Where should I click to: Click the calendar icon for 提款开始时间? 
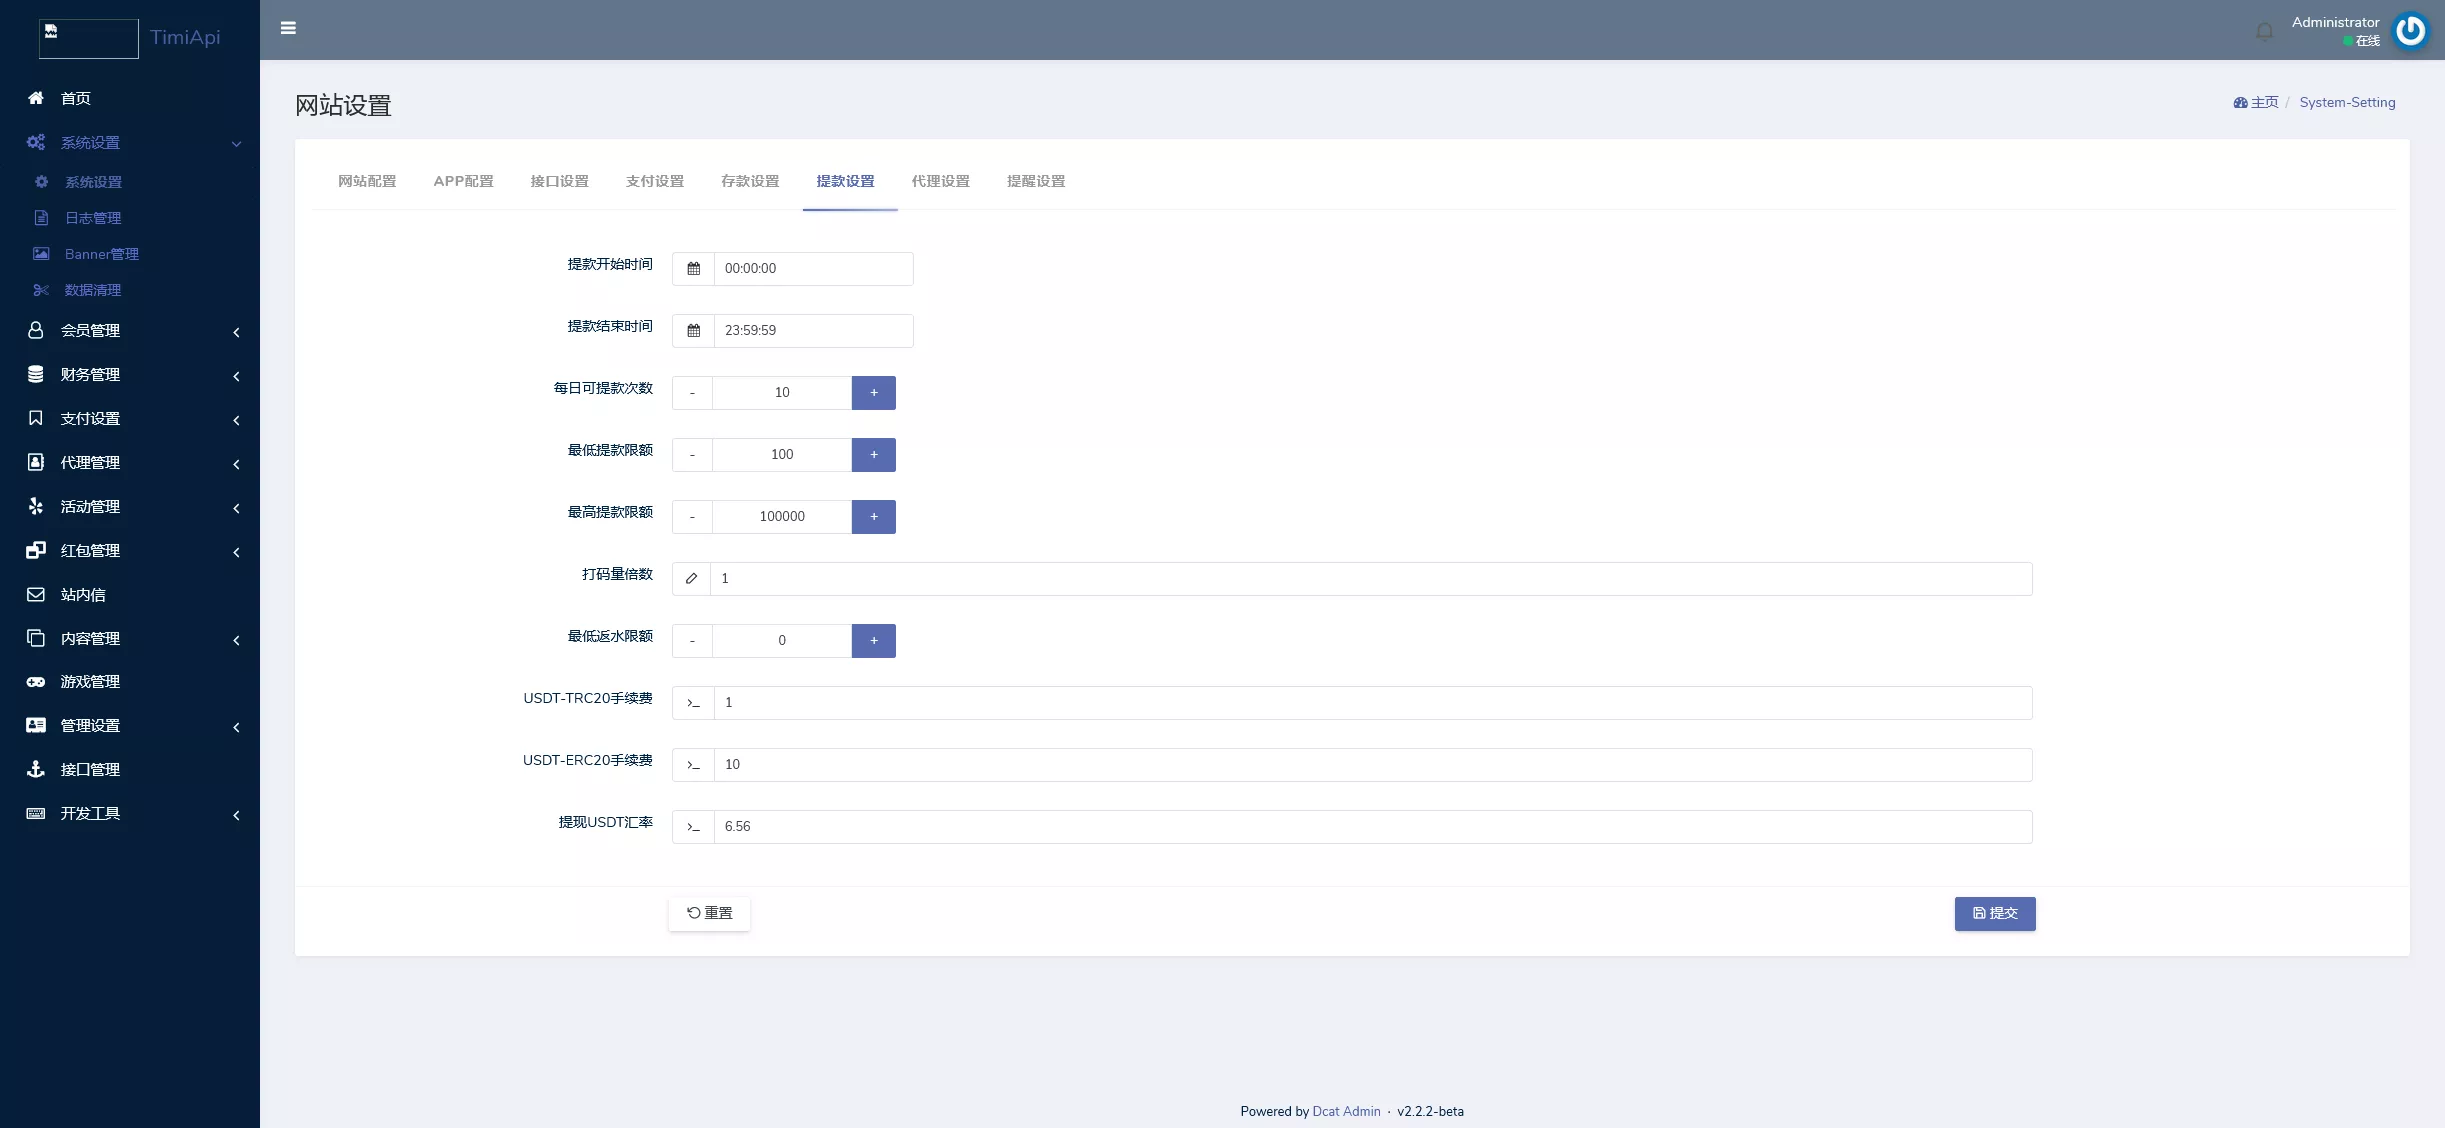pyautogui.click(x=694, y=268)
